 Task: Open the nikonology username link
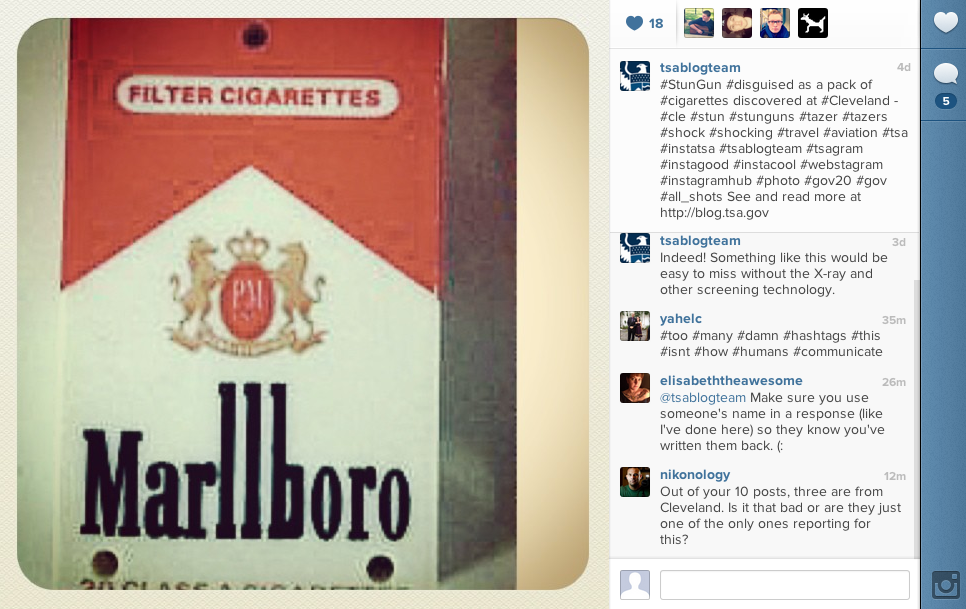[x=695, y=475]
